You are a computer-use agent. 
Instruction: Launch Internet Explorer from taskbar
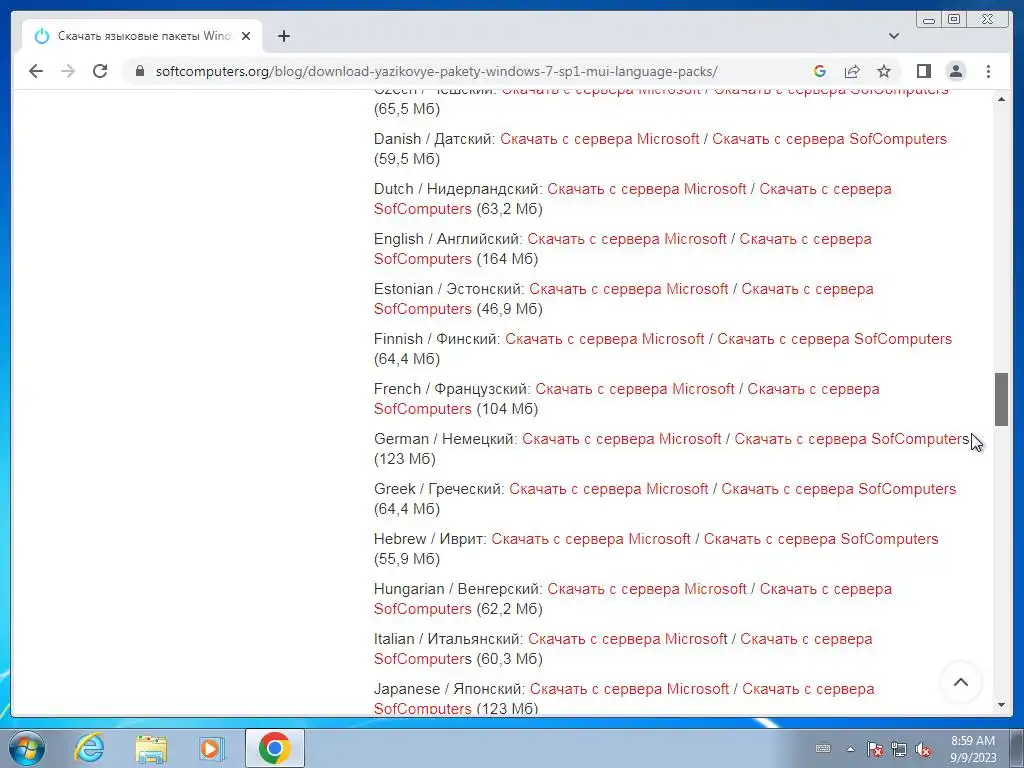click(x=89, y=748)
